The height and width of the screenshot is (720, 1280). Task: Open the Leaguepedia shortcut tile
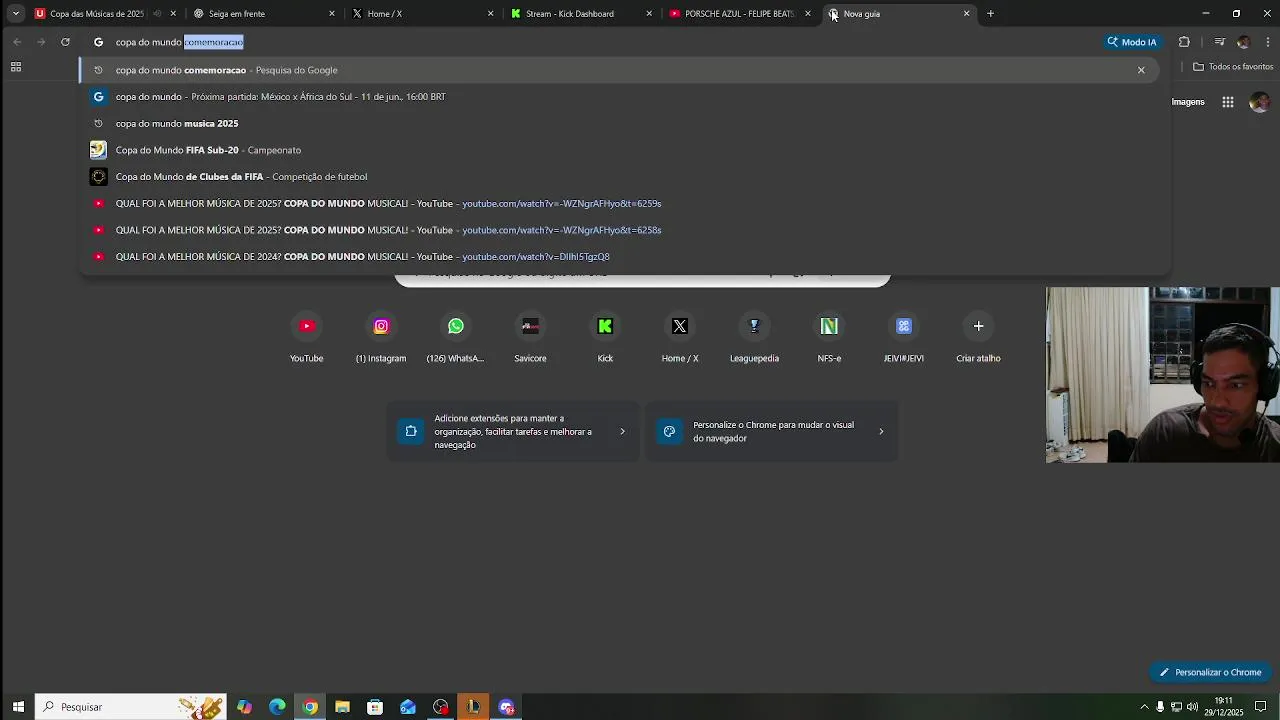click(x=754, y=338)
